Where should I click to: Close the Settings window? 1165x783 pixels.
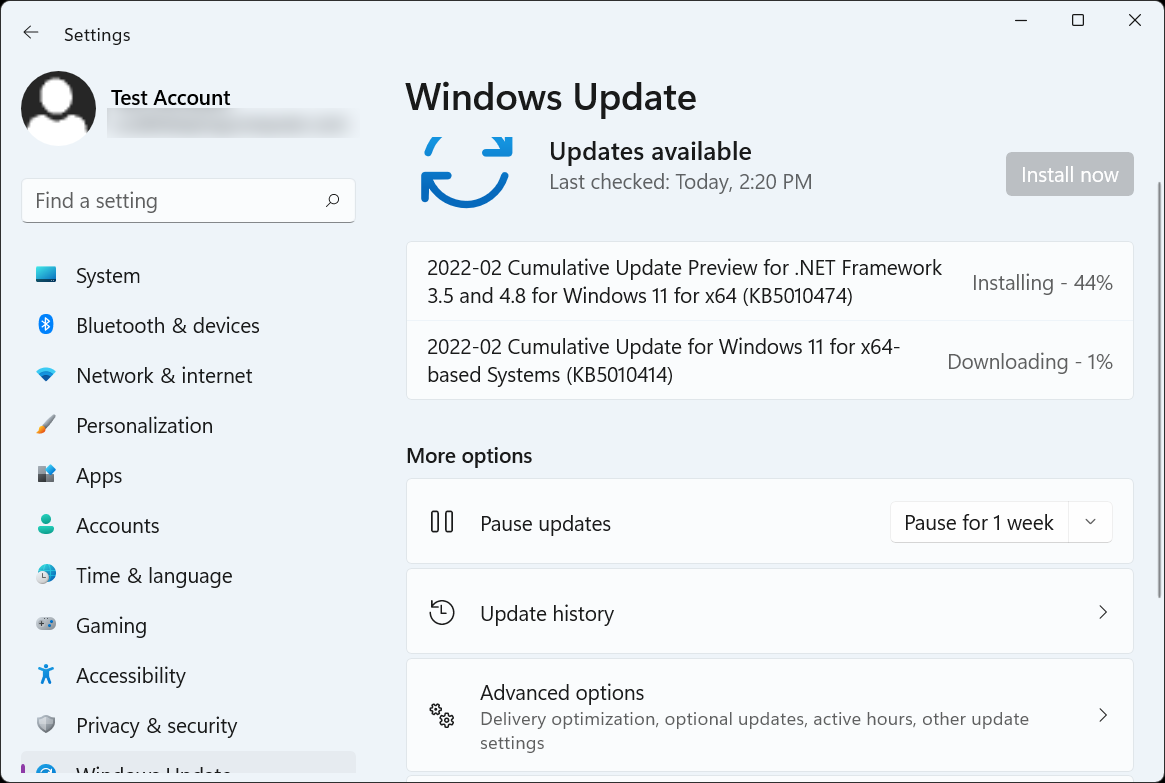click(1135, 20)
